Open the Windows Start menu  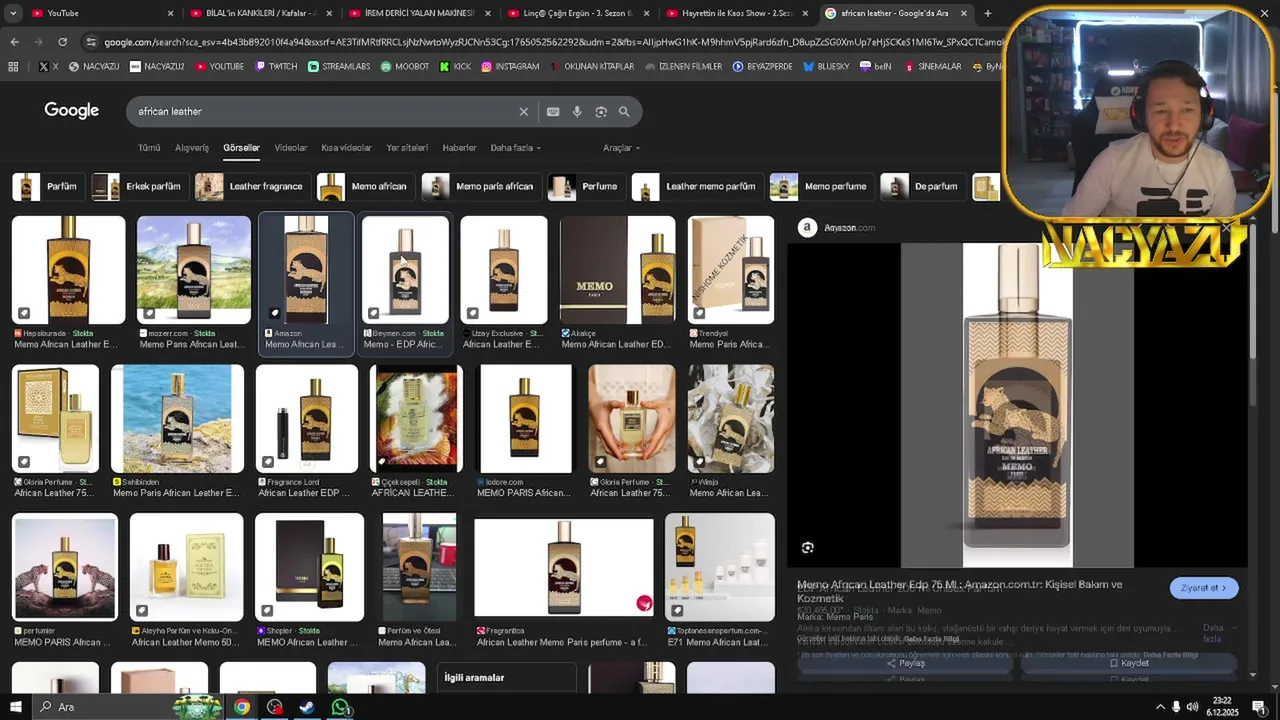[15, 707]
